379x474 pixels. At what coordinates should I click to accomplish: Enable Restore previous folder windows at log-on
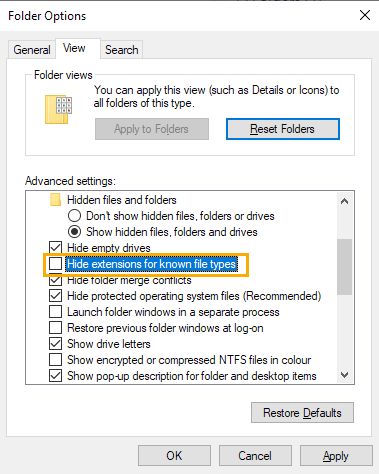click(x=55, y=328)
